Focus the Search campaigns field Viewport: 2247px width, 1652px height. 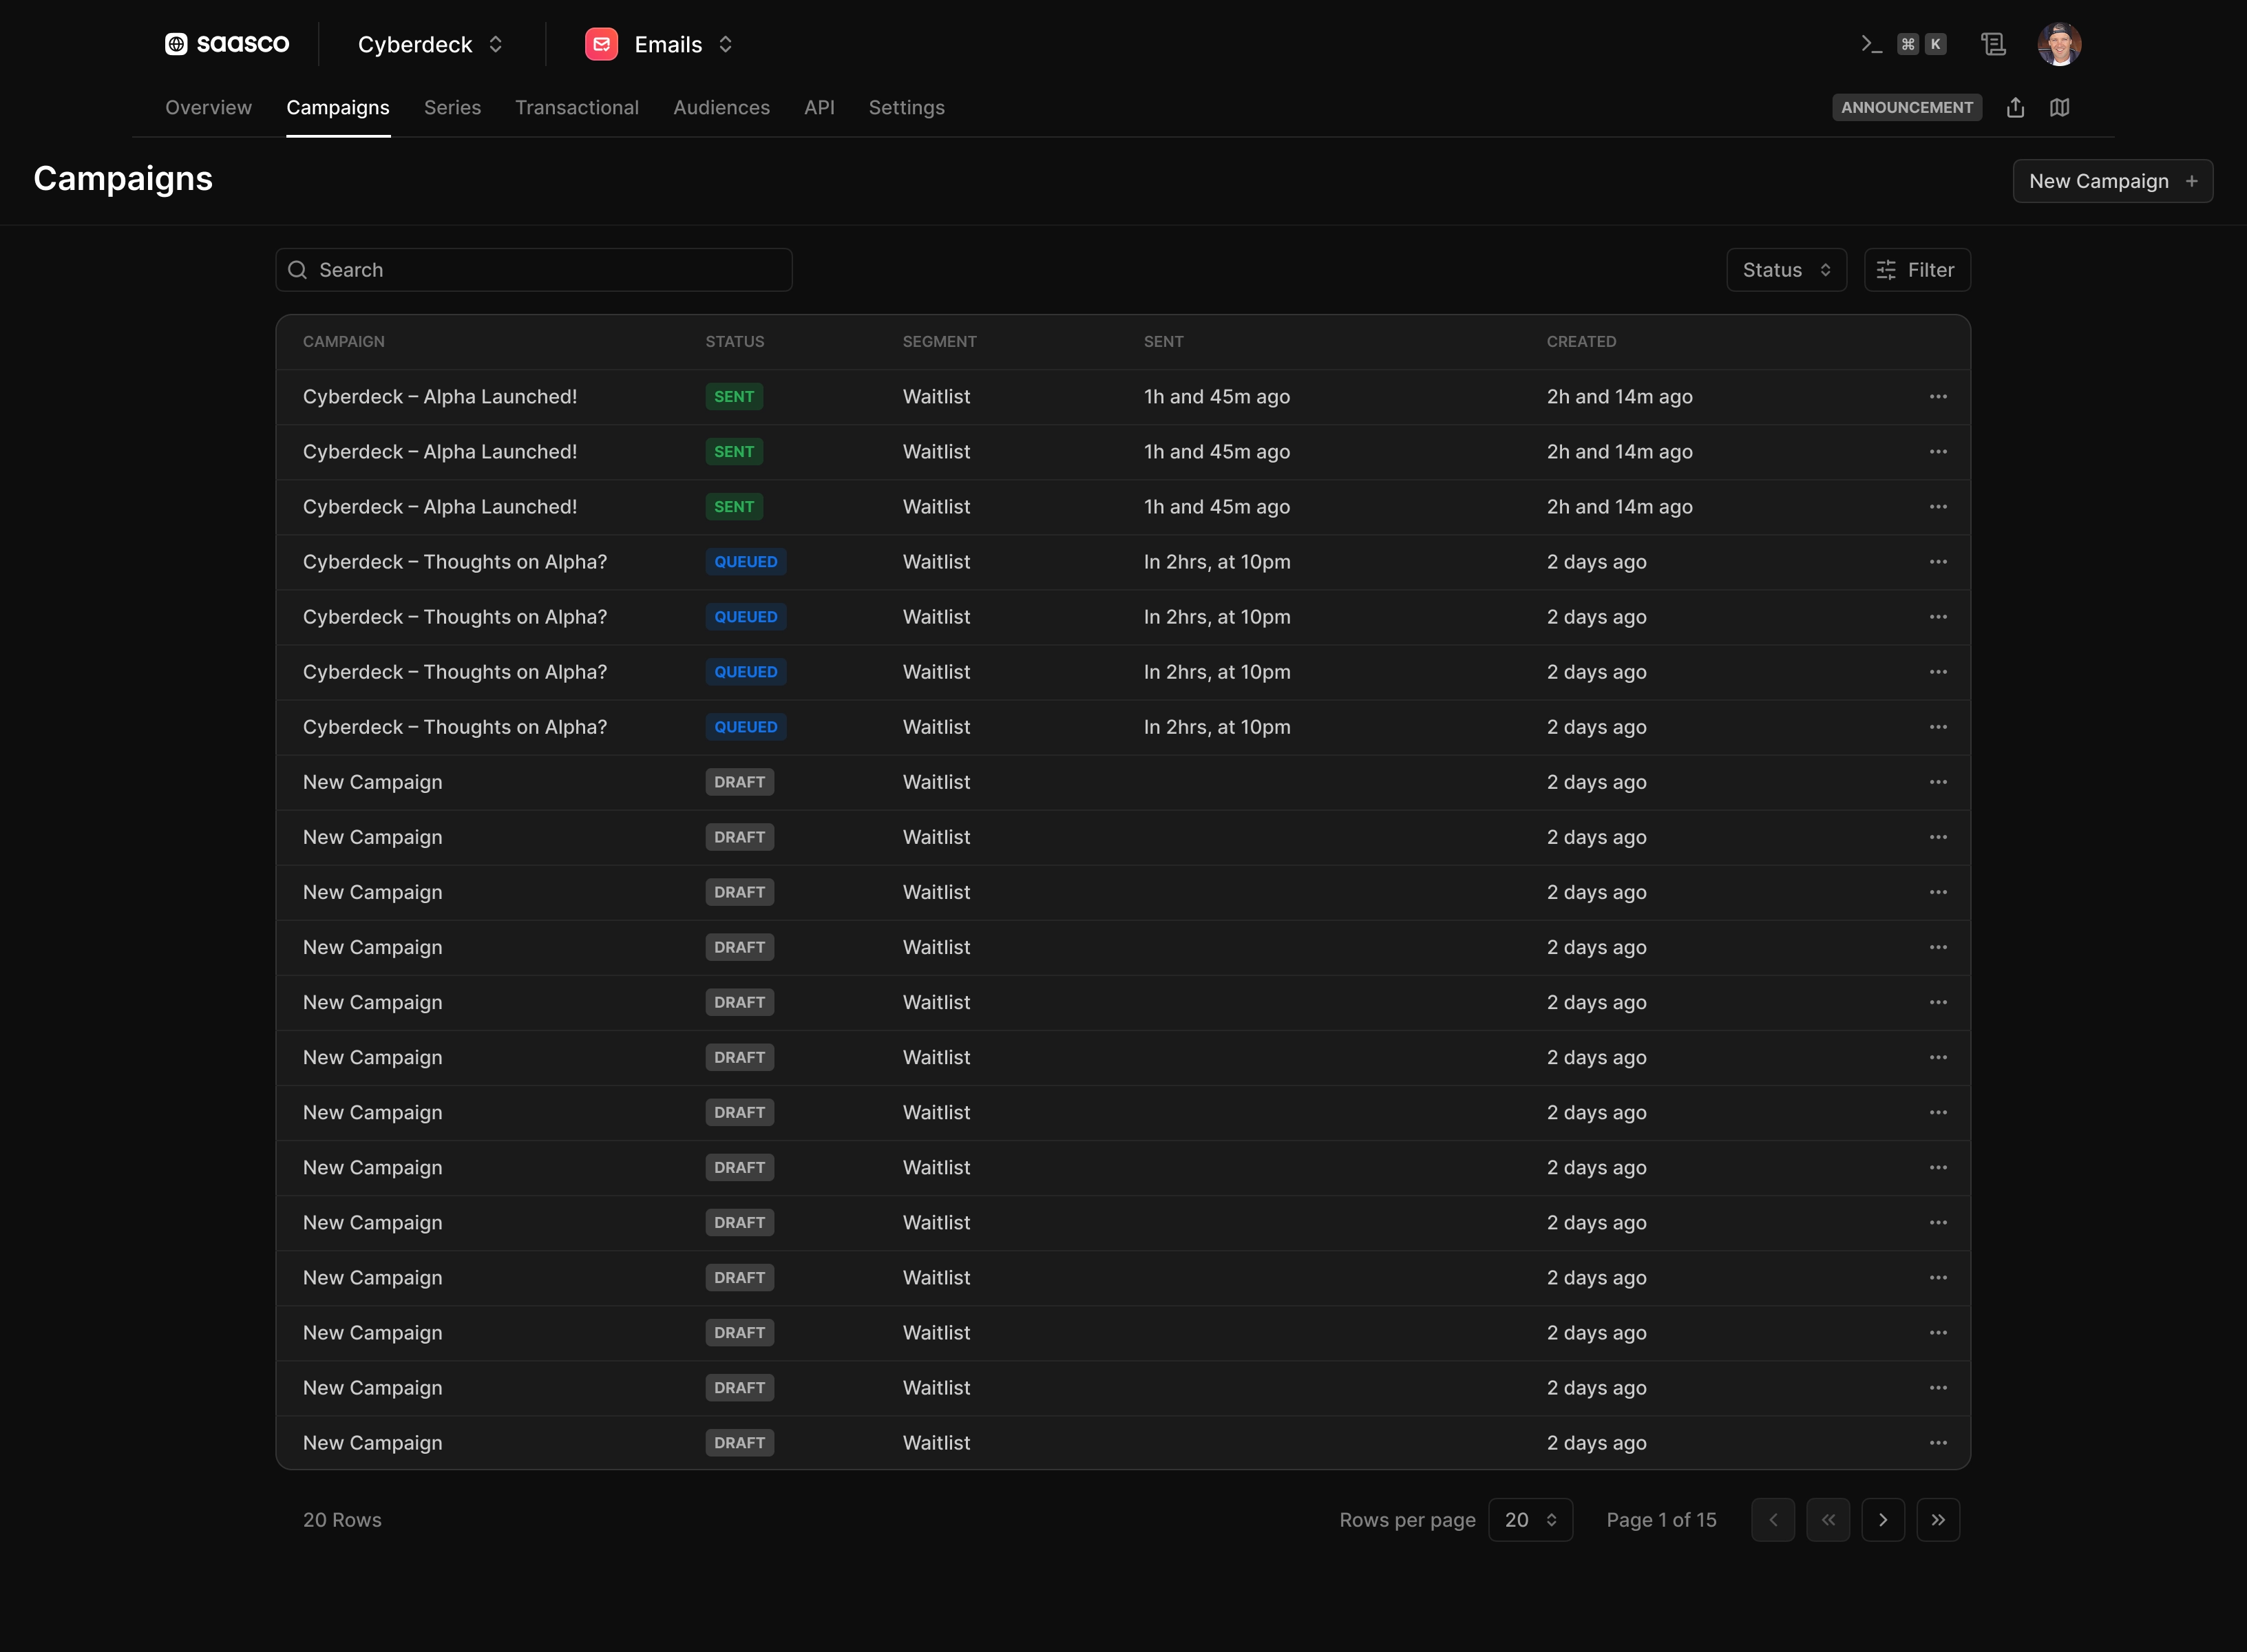(534, 270)
